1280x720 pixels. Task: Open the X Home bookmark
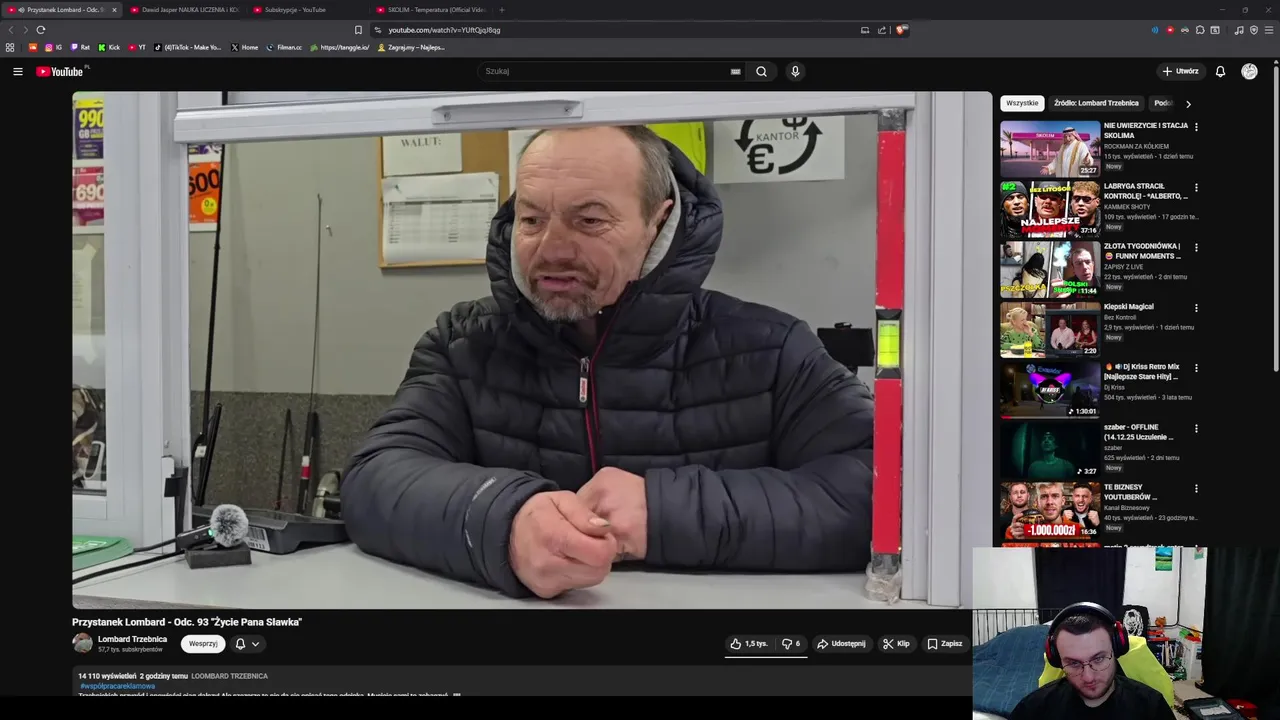click(245, 47)
